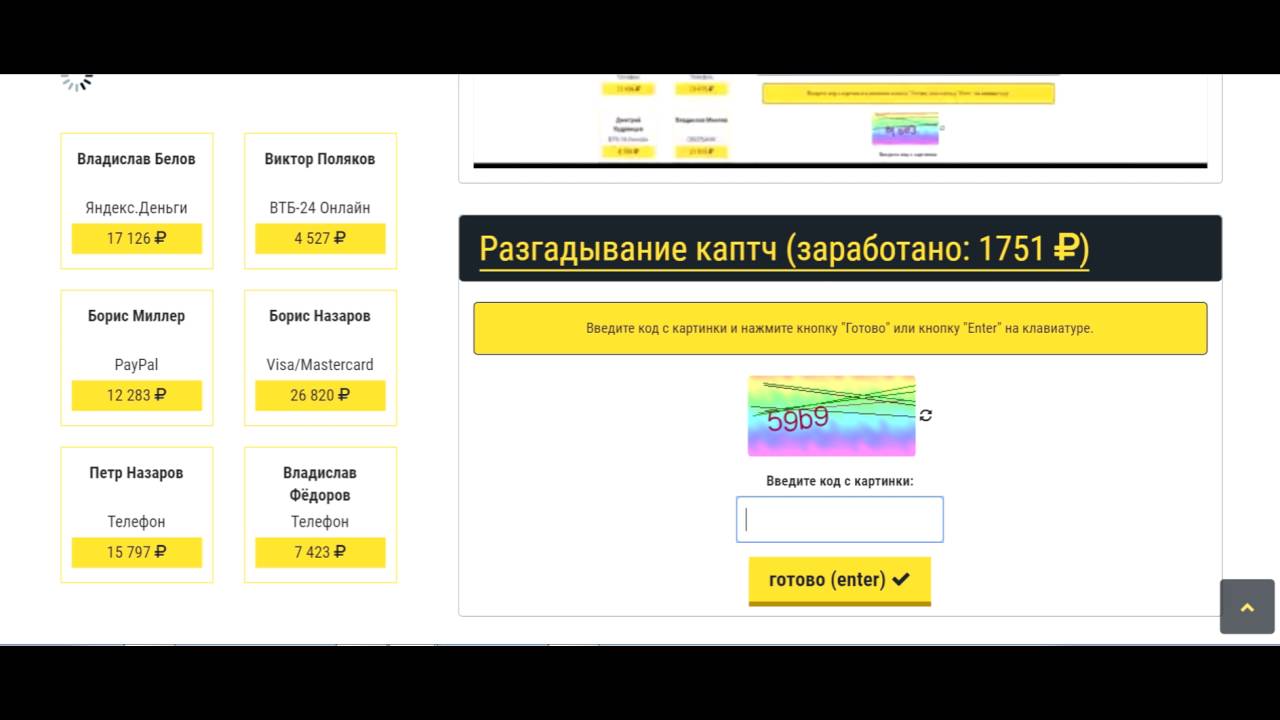
Task: Click the loading spinner icon
Action: (77, 80)
